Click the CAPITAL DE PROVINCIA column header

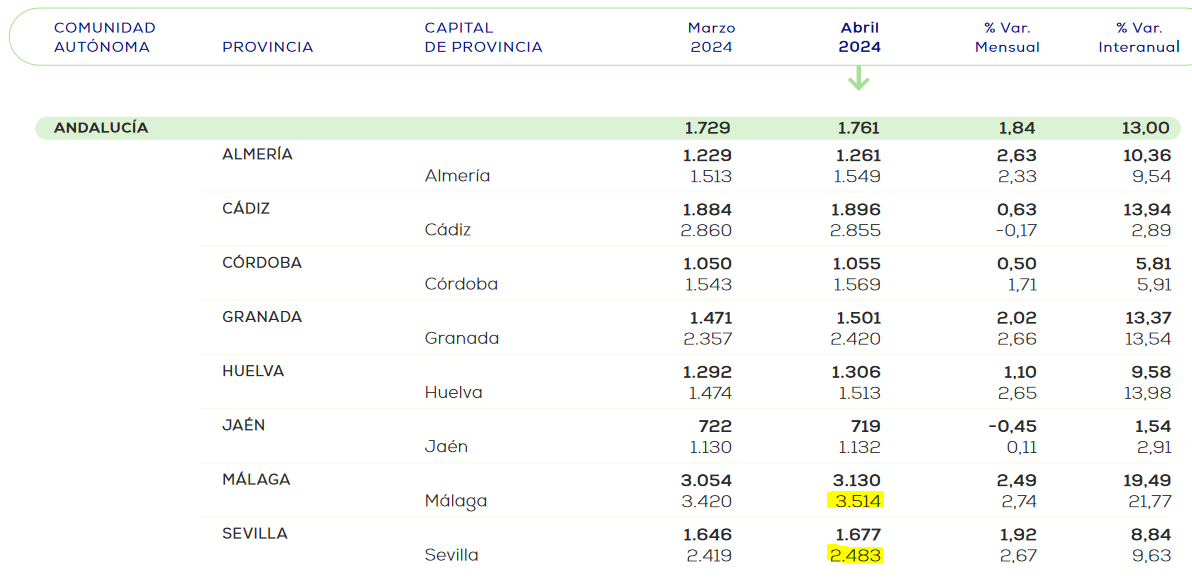[x=483, y=37]
